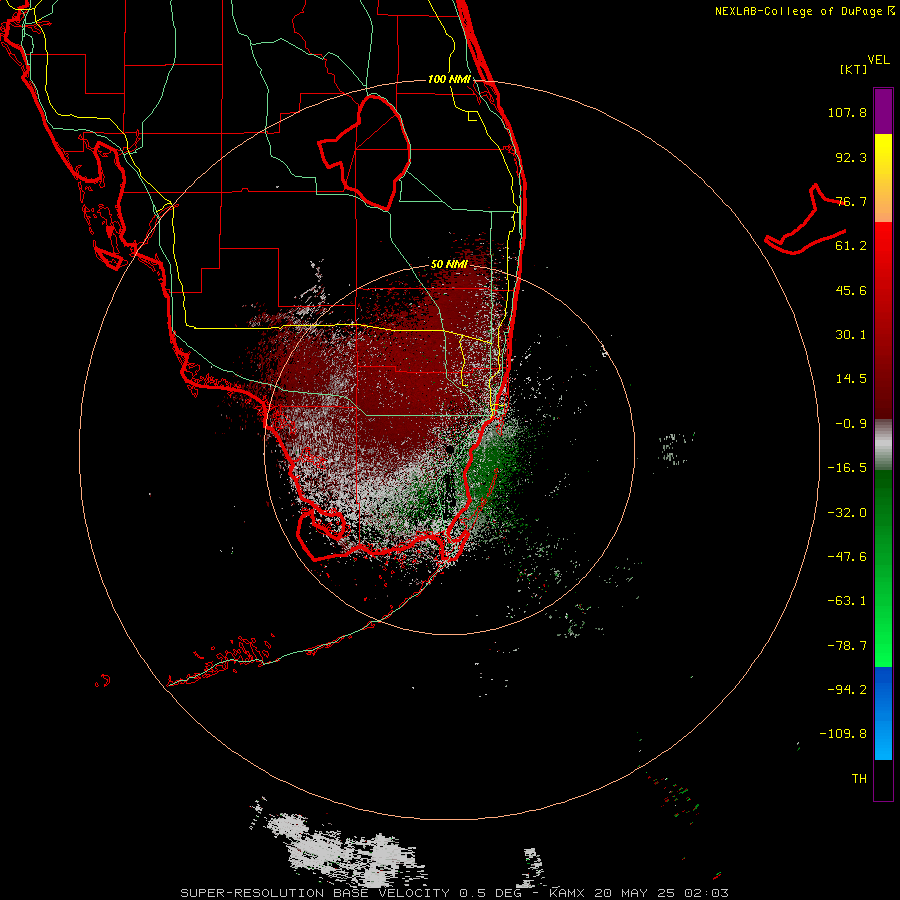The width and height of the screenshot is (900, 900).
Task: Pick the purple segment of the velocity color bar
Action: tap(883, 111)
